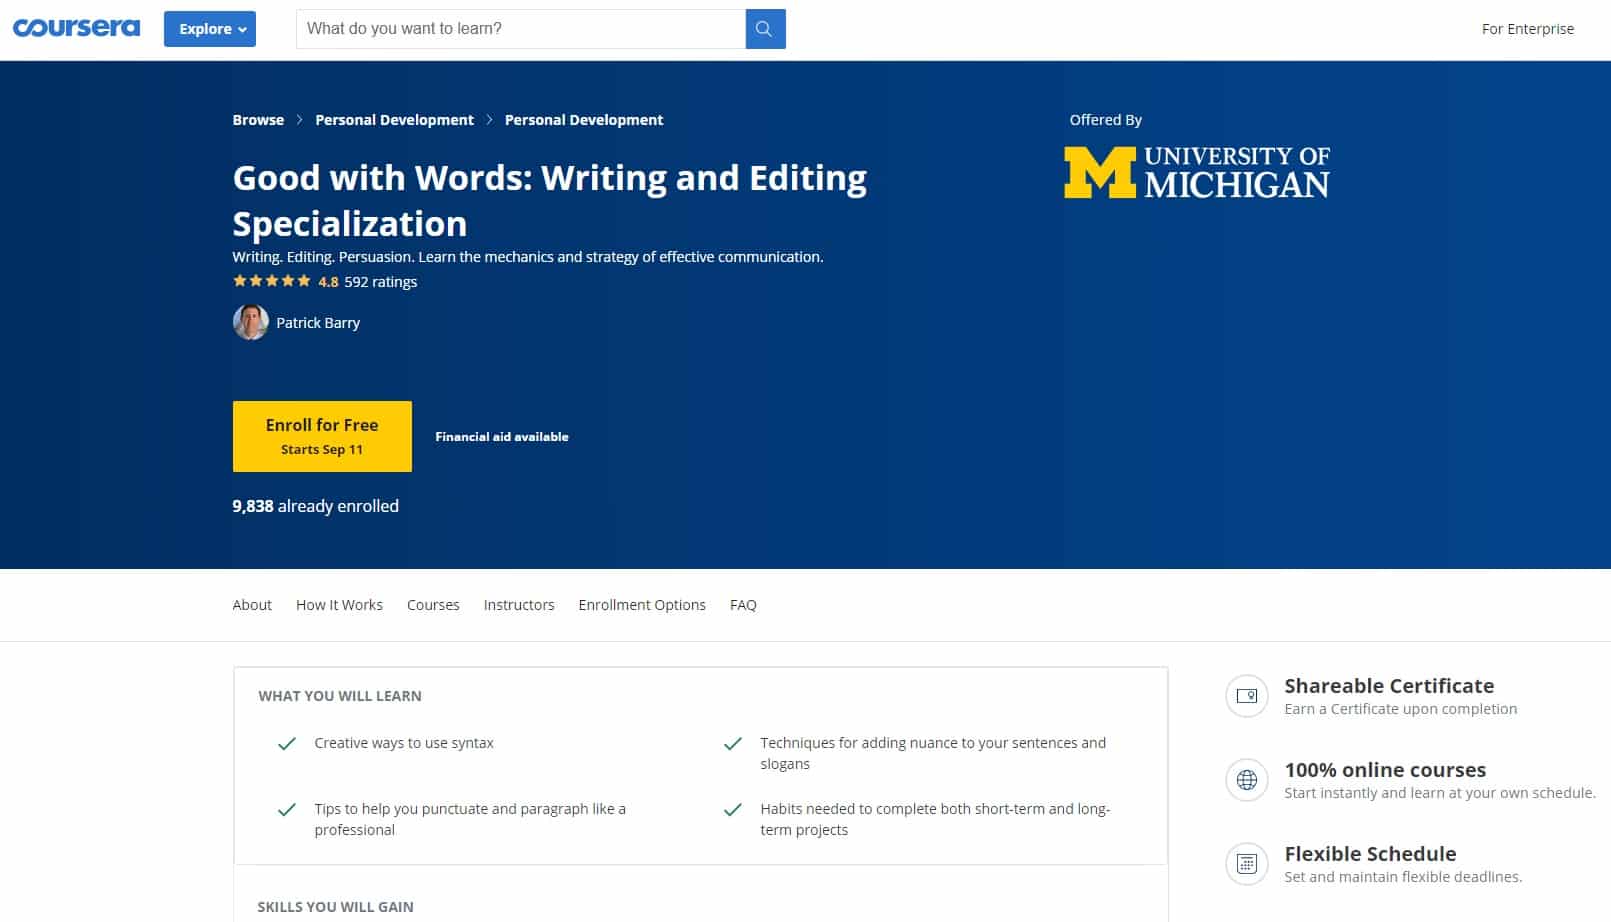Open the Explore dropdown menu
Image resolution: width=1611 pixels, height=922 pixels.
click(210, 29)
